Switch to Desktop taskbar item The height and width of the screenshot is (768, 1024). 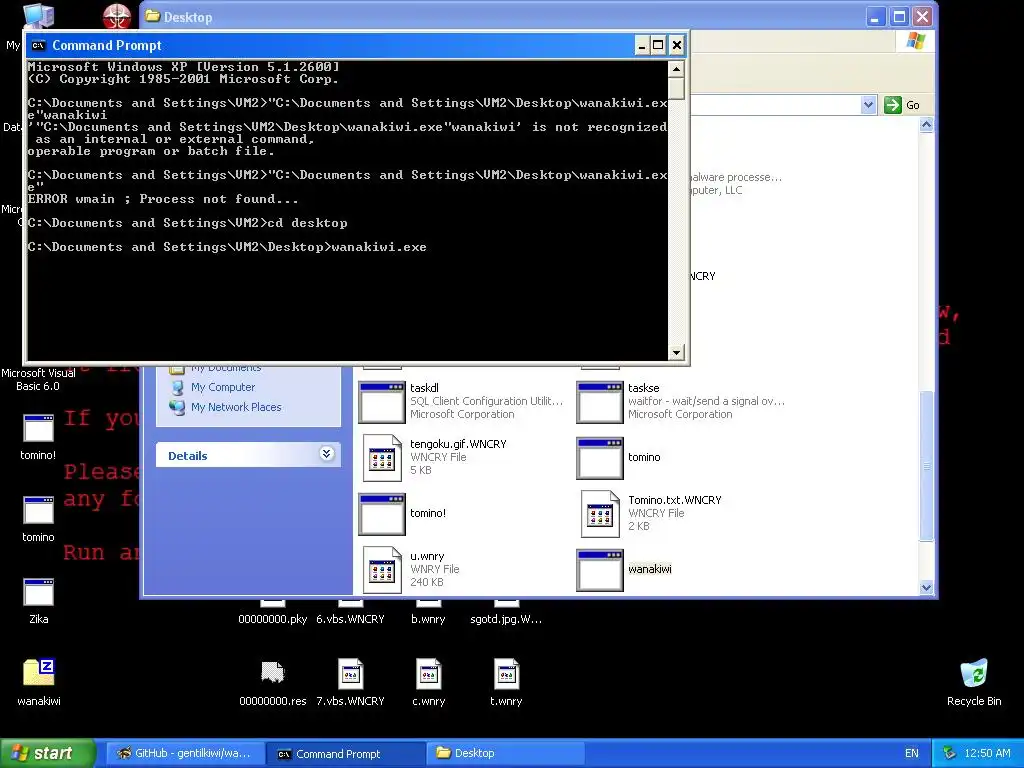[505, 753]
